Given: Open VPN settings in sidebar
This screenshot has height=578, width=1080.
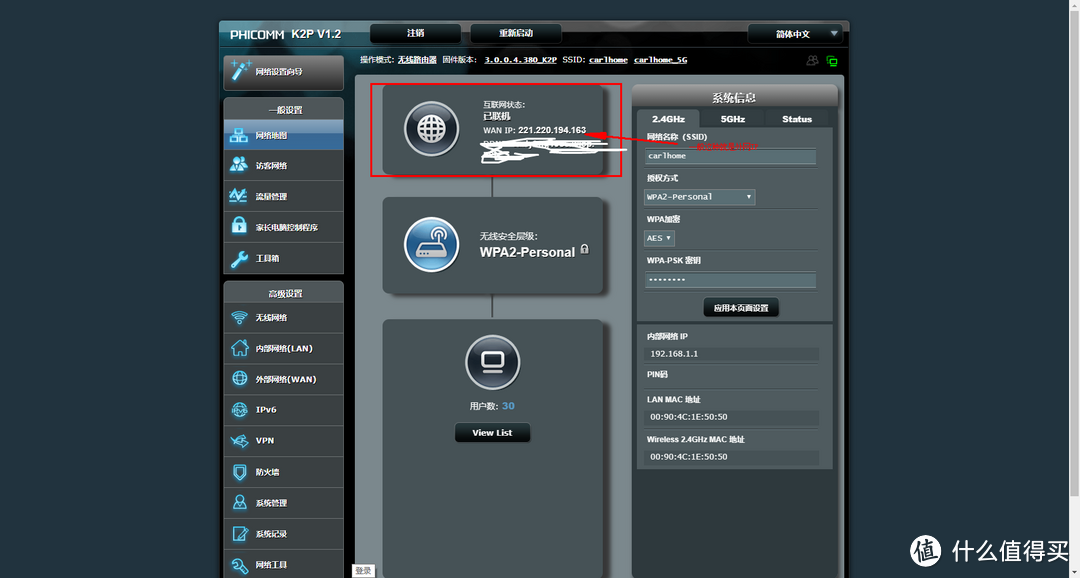Looking at the screenshot, I should click(x=283, y=441).
